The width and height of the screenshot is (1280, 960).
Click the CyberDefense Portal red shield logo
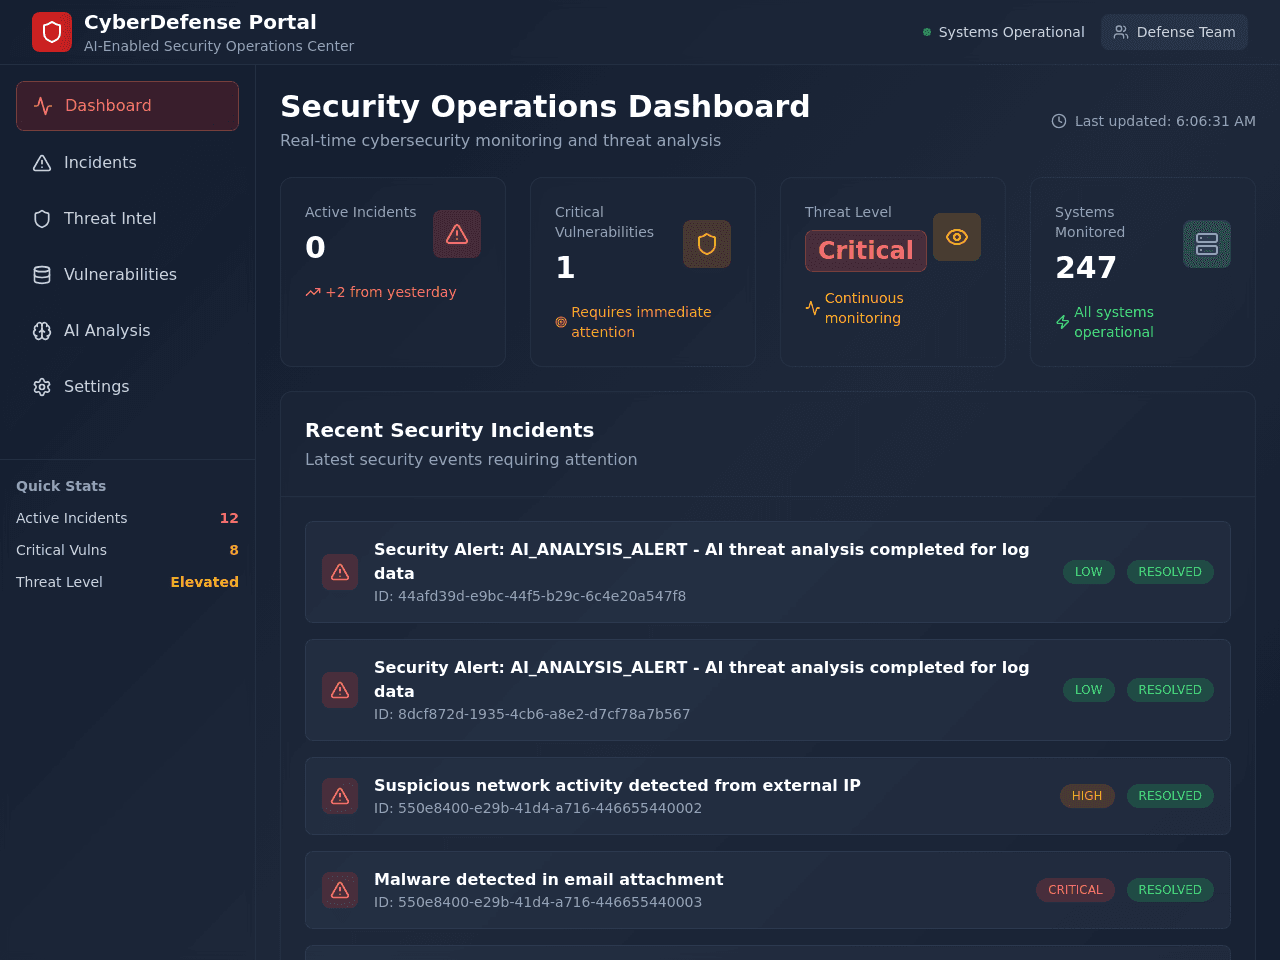[52, 32]
